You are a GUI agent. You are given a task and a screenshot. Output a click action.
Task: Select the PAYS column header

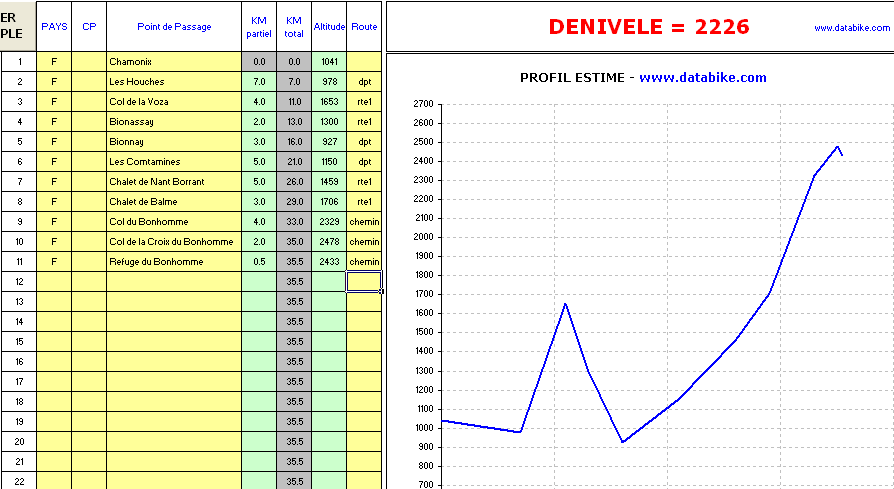point(54,27)
